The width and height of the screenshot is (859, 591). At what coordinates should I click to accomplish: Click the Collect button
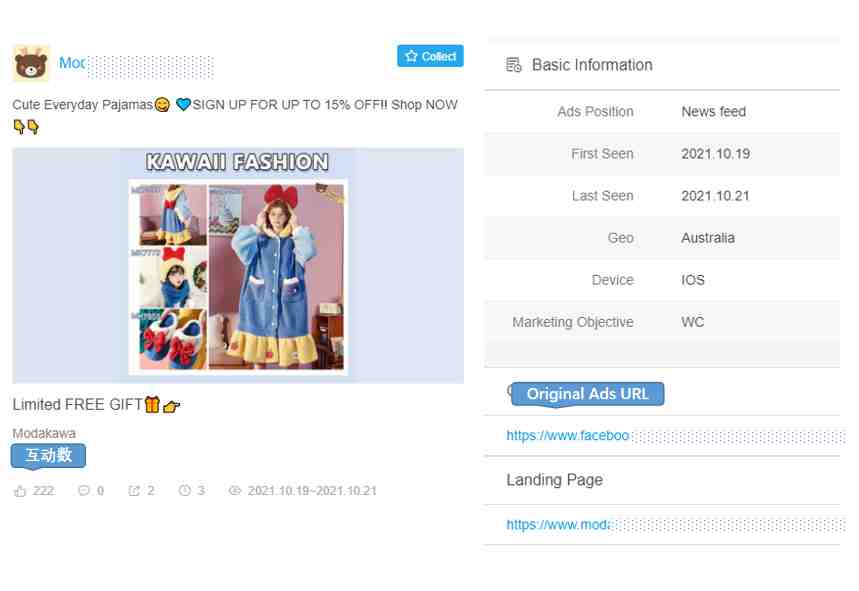(x=430, y=56)
